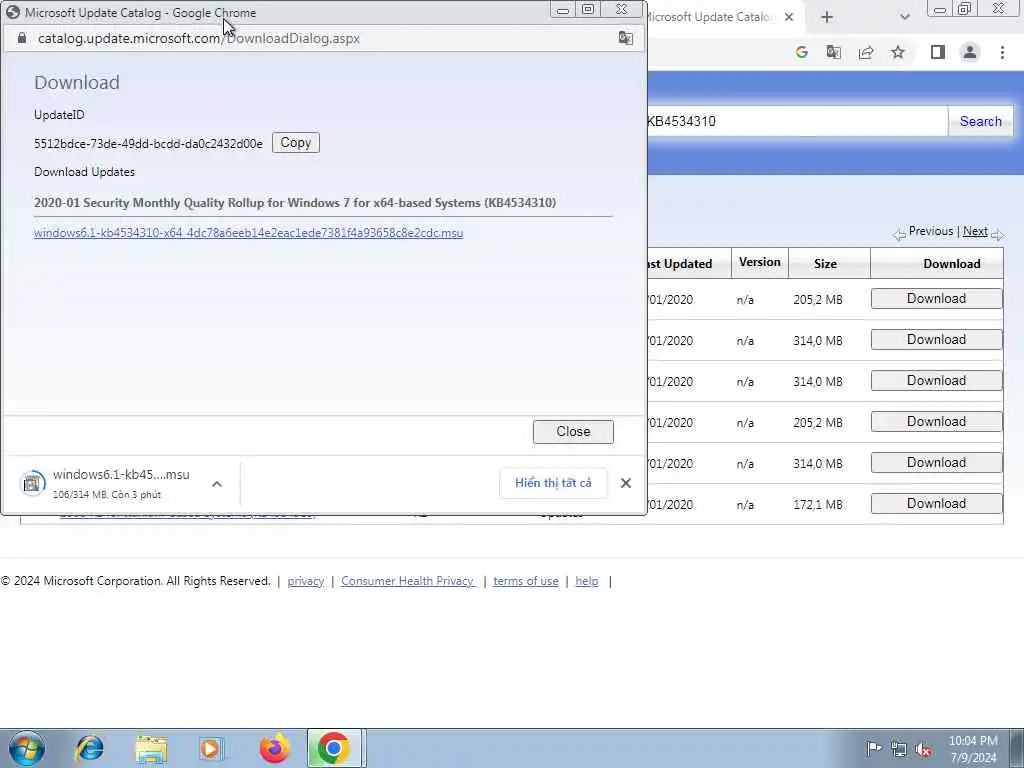Viewport: 1024px width, 768px height.
Task: Click the second 314,0 MB Download button
Action: click(936, 381)
